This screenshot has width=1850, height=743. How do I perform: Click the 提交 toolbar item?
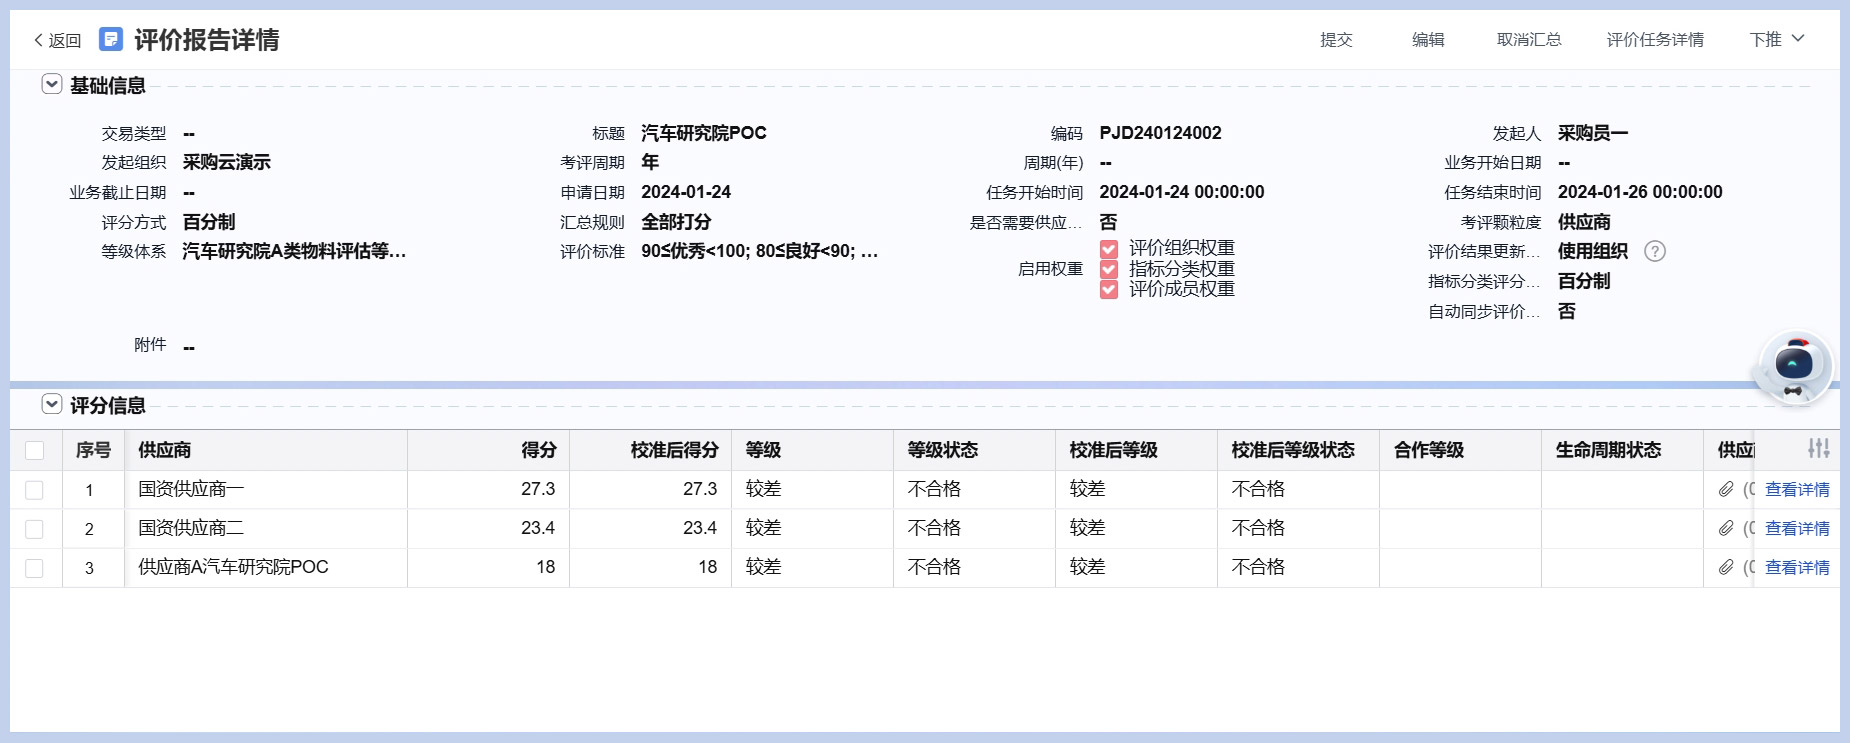pos(1336,39)
